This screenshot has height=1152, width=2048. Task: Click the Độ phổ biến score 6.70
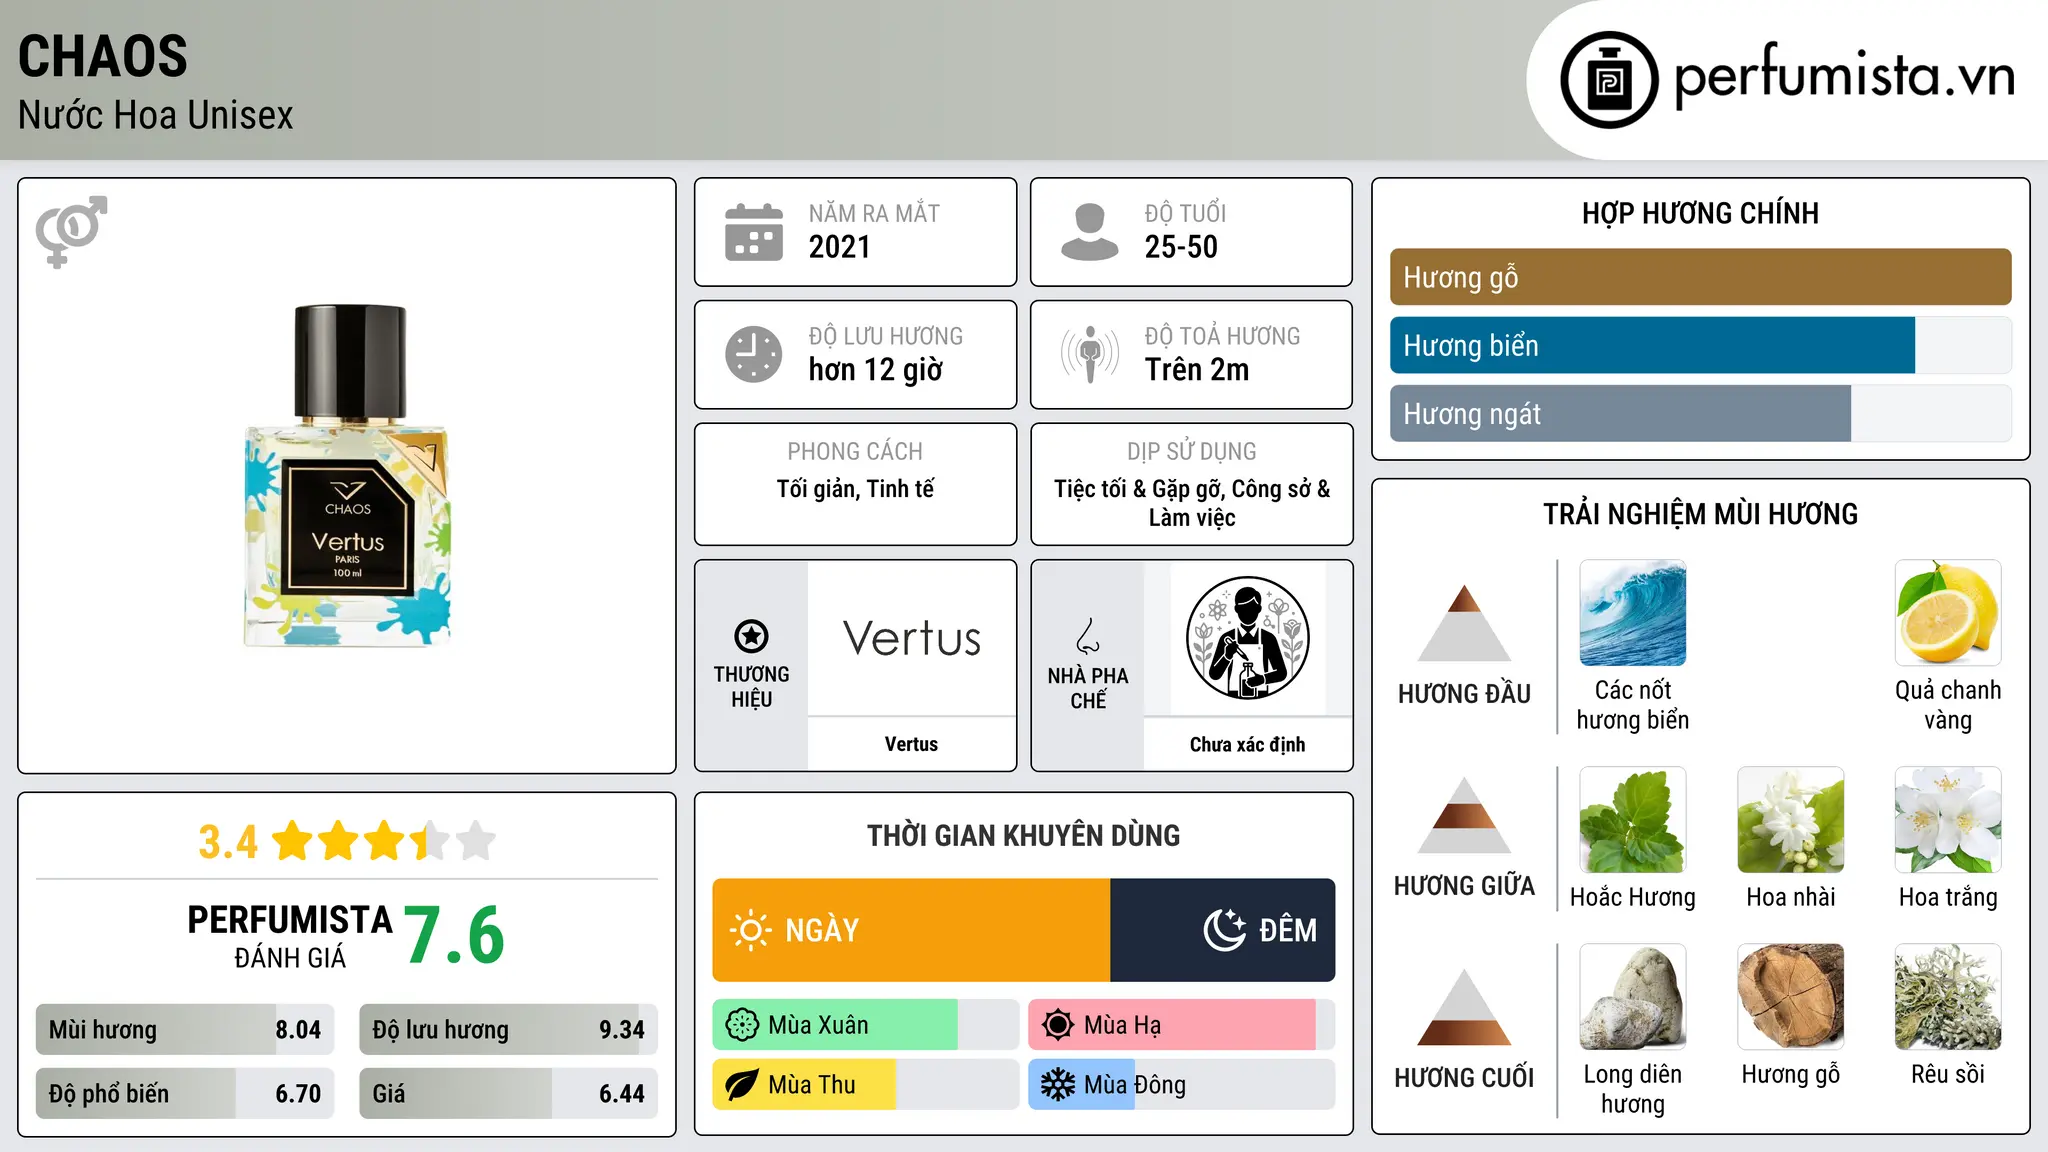coord(298,1094)
